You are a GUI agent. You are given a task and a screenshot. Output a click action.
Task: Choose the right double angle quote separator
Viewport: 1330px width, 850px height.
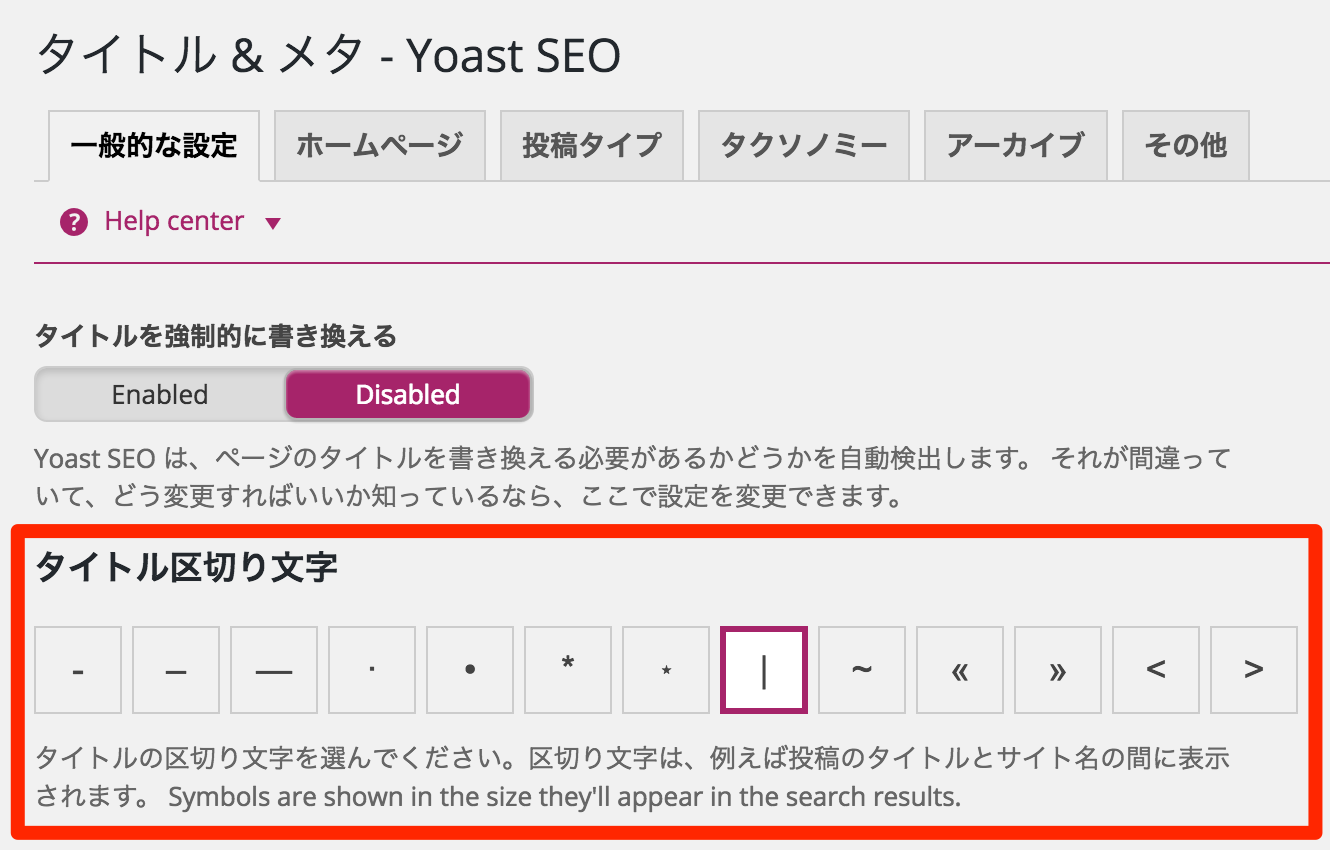(1058, 670)
